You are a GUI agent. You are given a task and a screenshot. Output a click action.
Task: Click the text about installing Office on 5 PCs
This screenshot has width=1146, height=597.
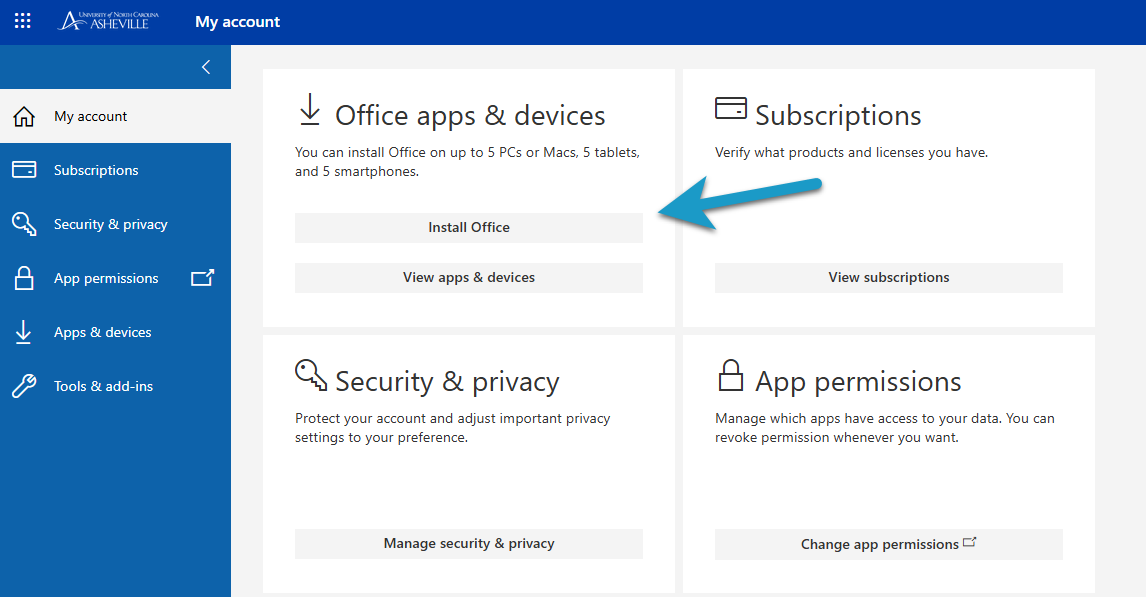tap(468, 162)
